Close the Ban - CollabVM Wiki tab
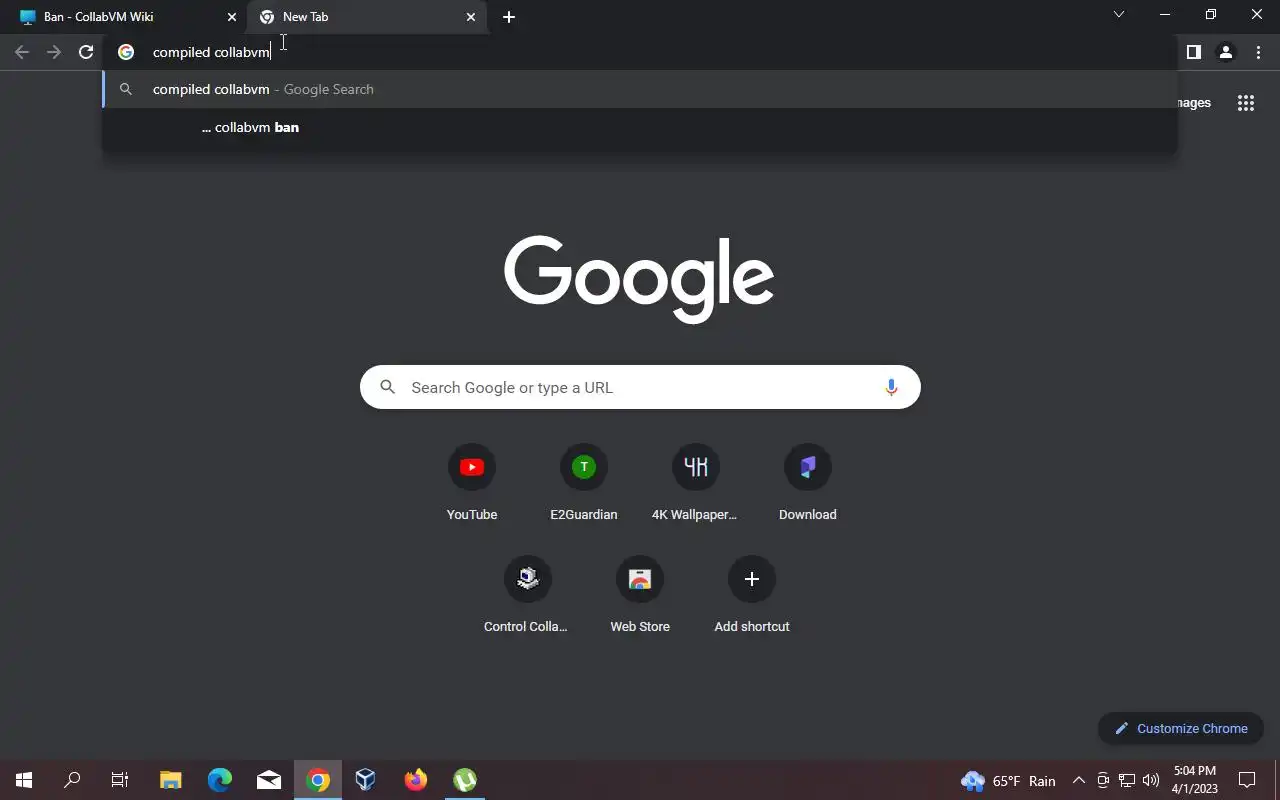Image resolution: width=1280 pixels, height=800 pixels. pos(232,17)
